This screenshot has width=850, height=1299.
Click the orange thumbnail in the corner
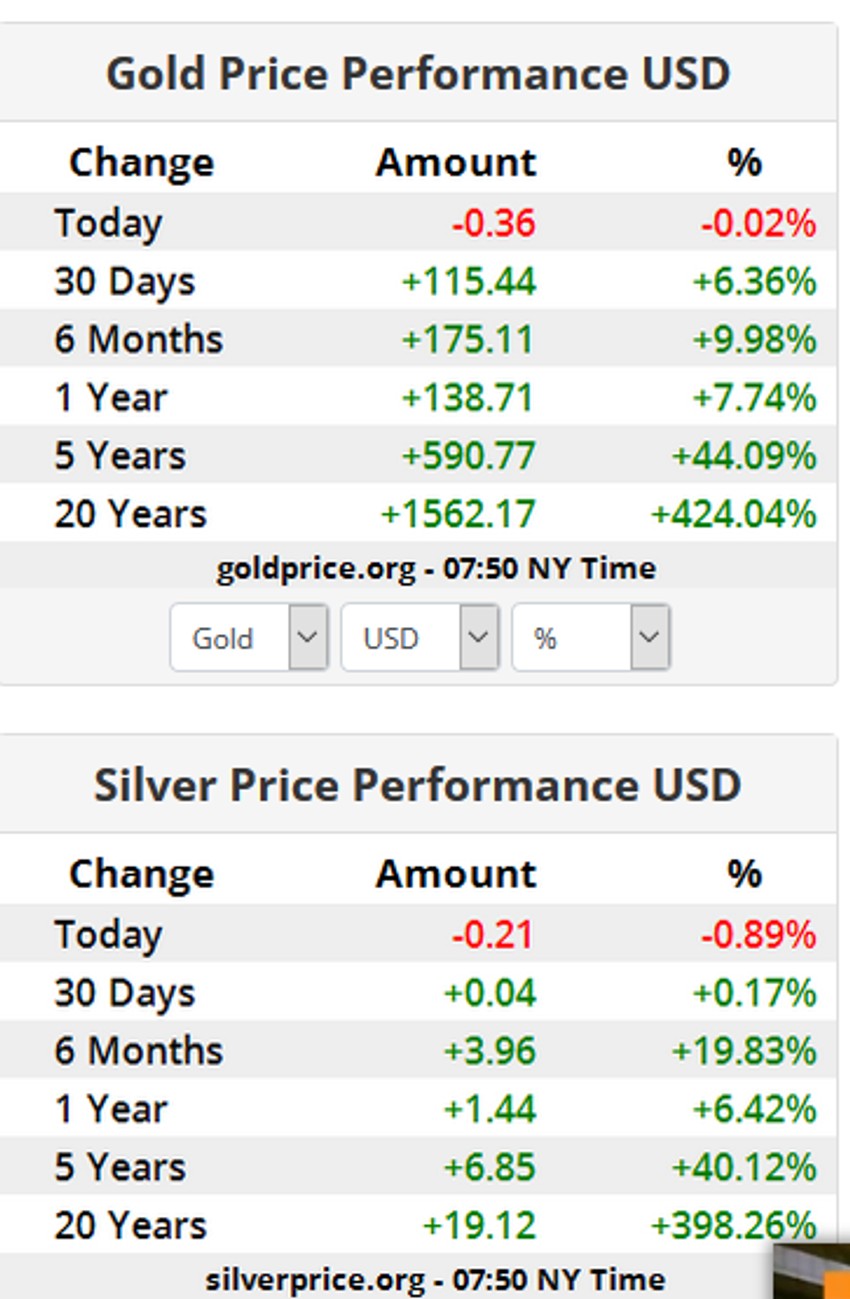pos(812,1273)
